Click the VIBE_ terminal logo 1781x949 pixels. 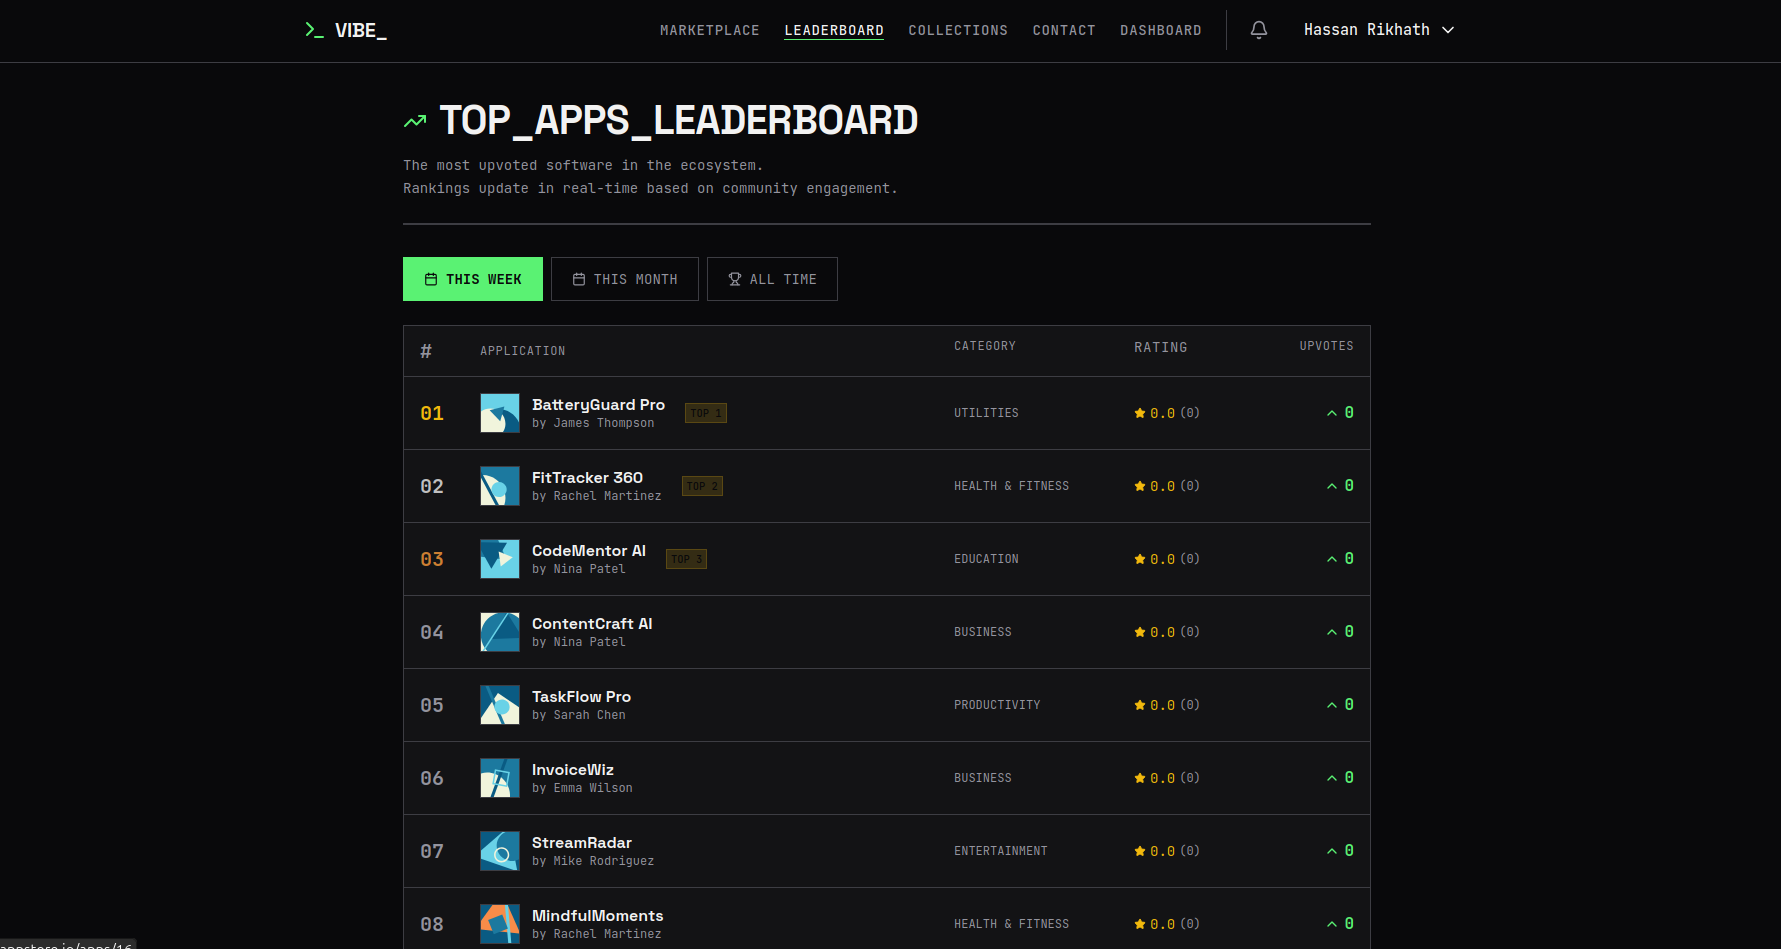[344, 30]
